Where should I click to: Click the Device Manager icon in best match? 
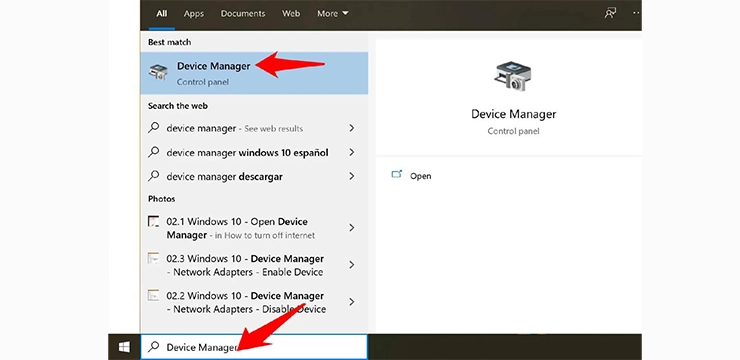pos(158,72)
